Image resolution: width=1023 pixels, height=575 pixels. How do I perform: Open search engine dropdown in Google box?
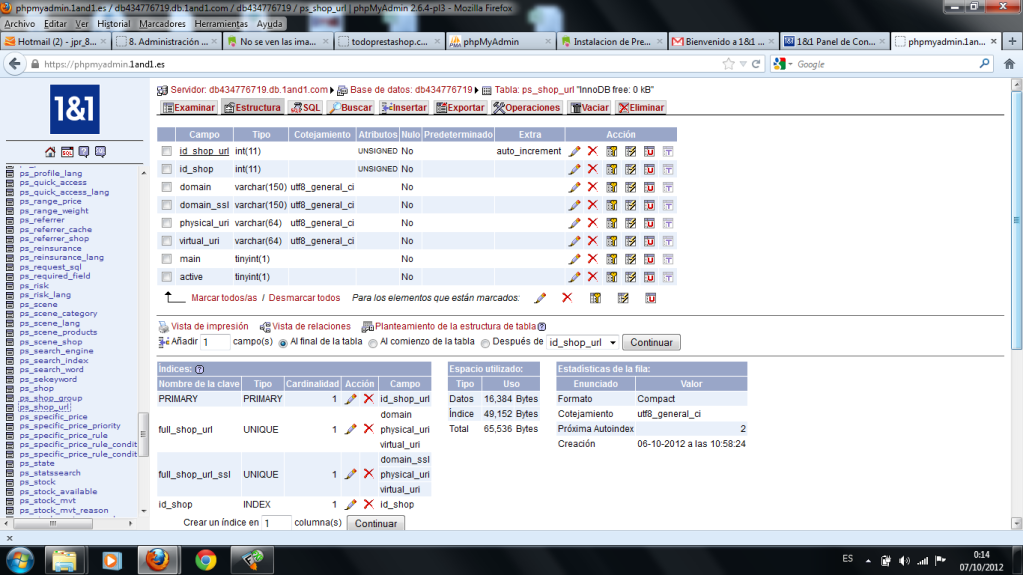782,64
